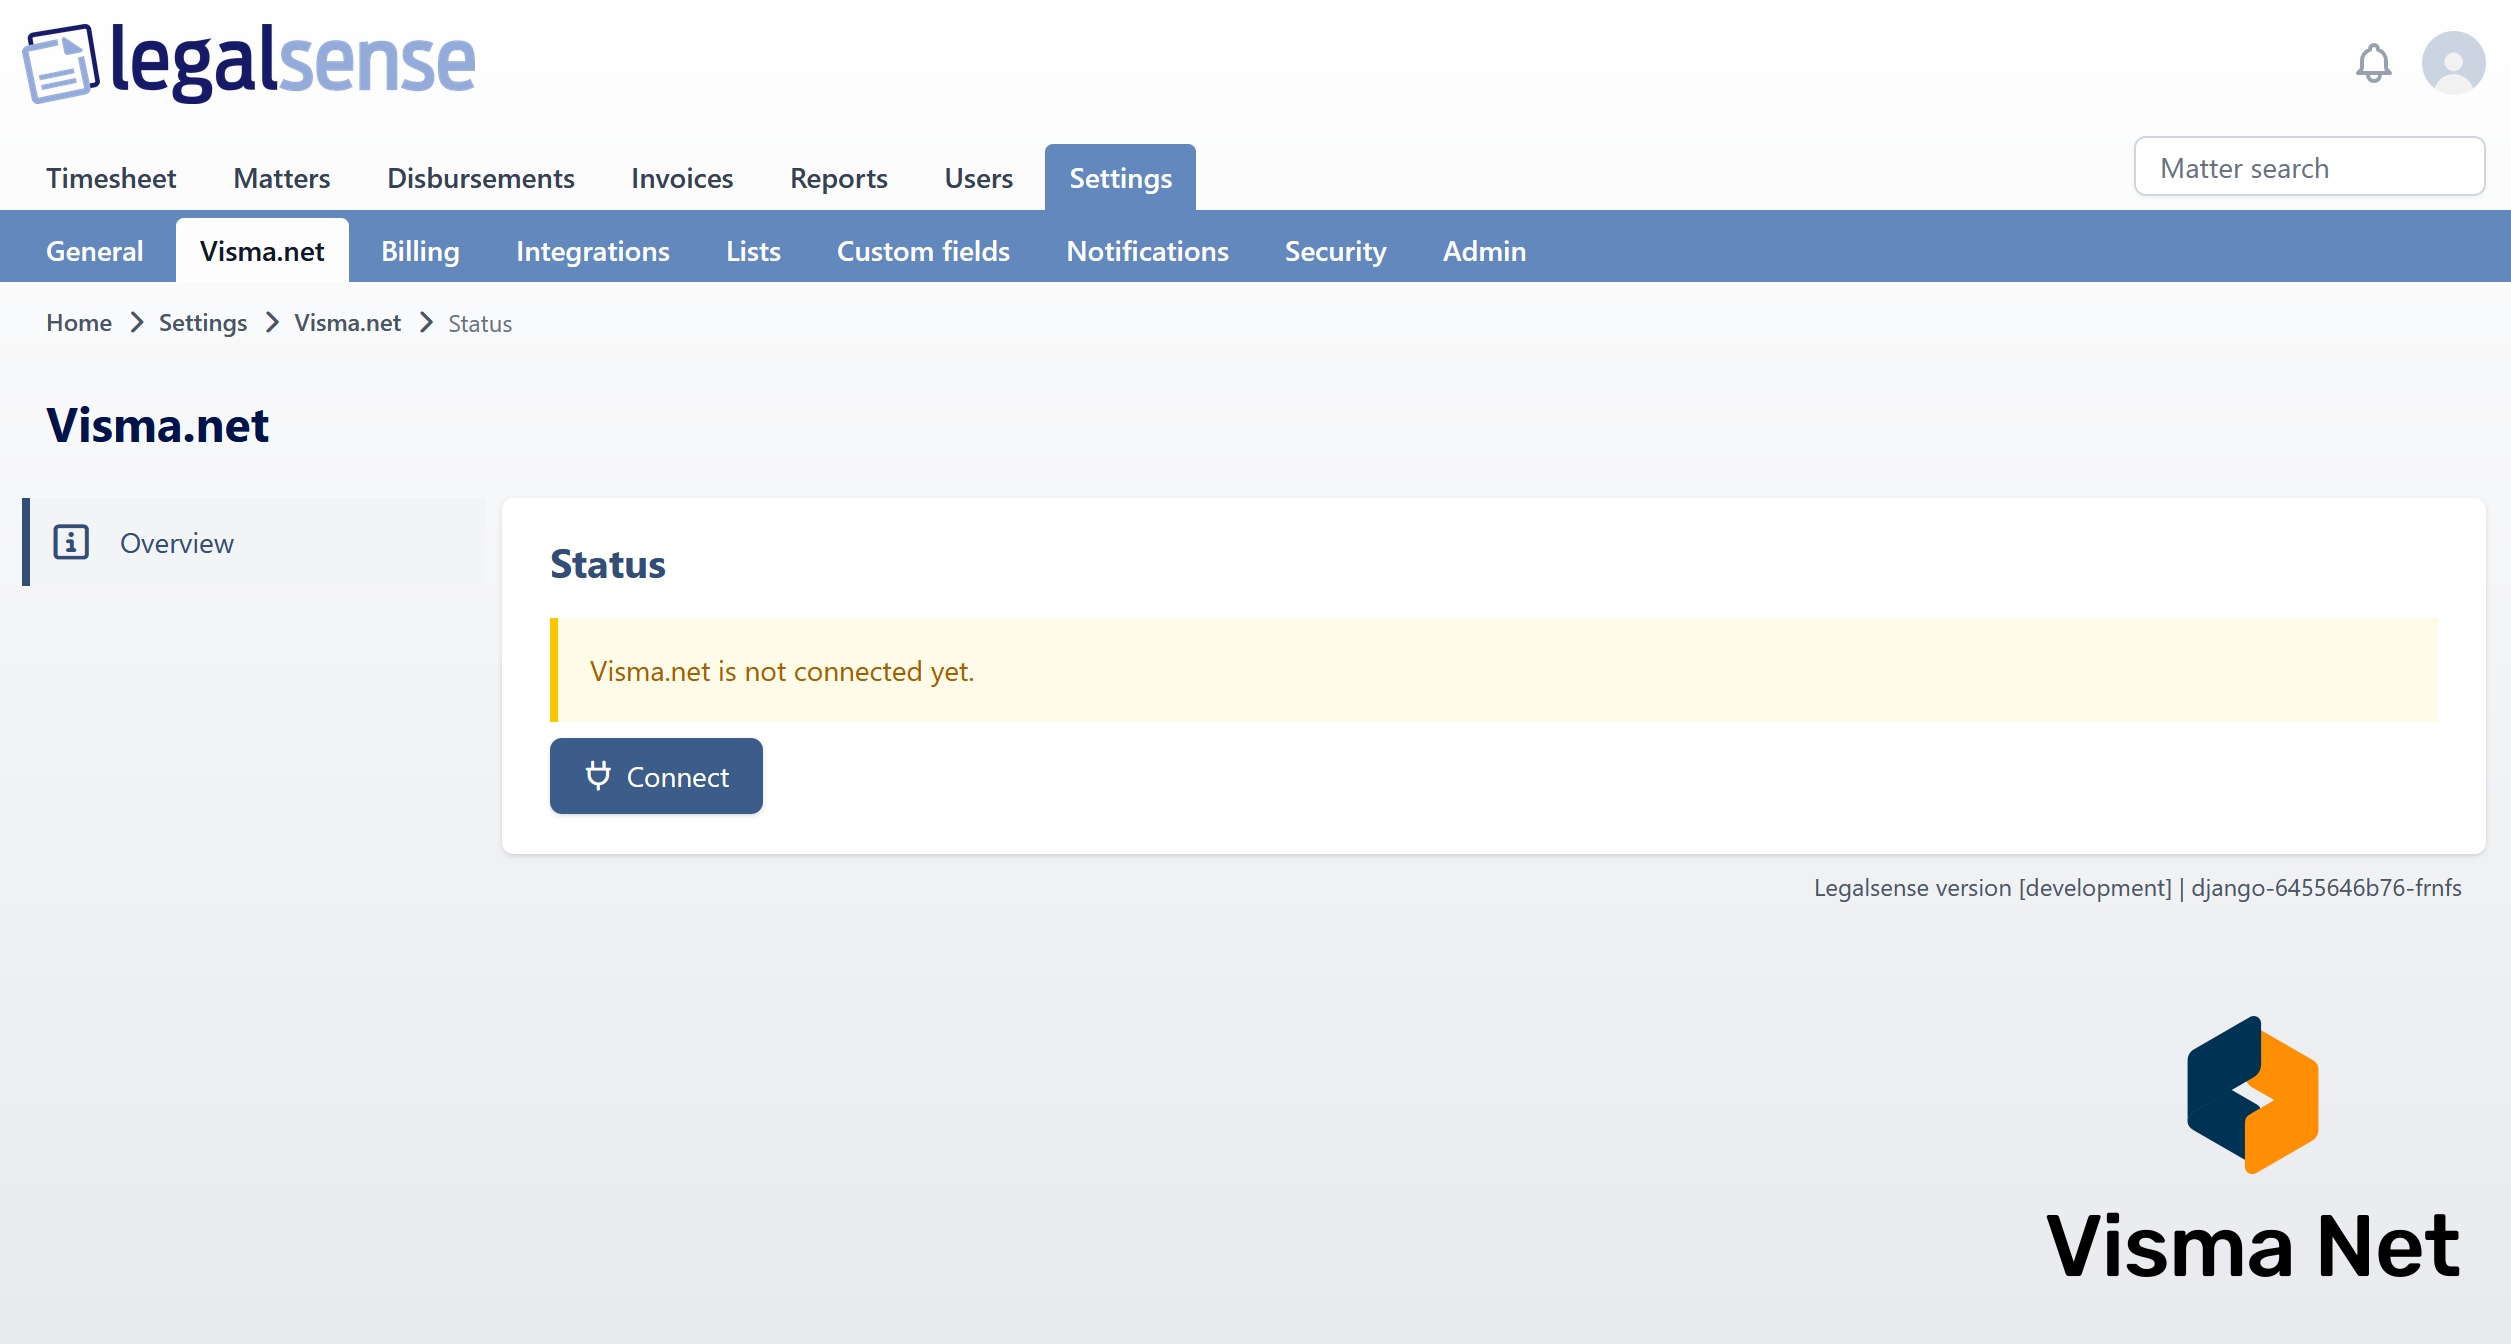The width and height of the screenshot is (2511, 1344).
Task: Follow the Settings breadcrumb link
Action: click(x=203, y=322)
